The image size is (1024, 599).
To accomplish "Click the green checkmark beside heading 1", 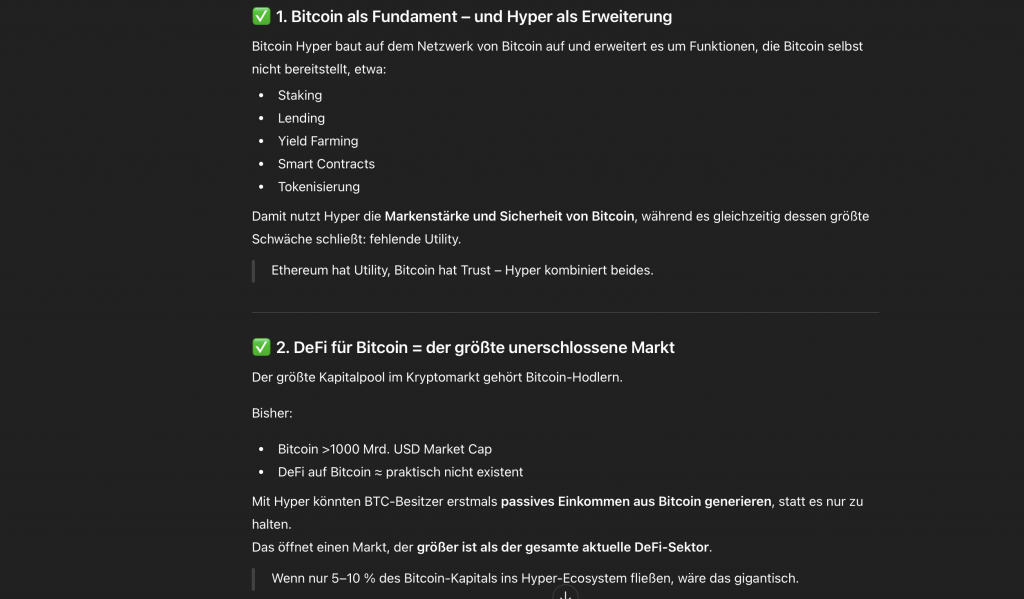I will coord(261,17).
